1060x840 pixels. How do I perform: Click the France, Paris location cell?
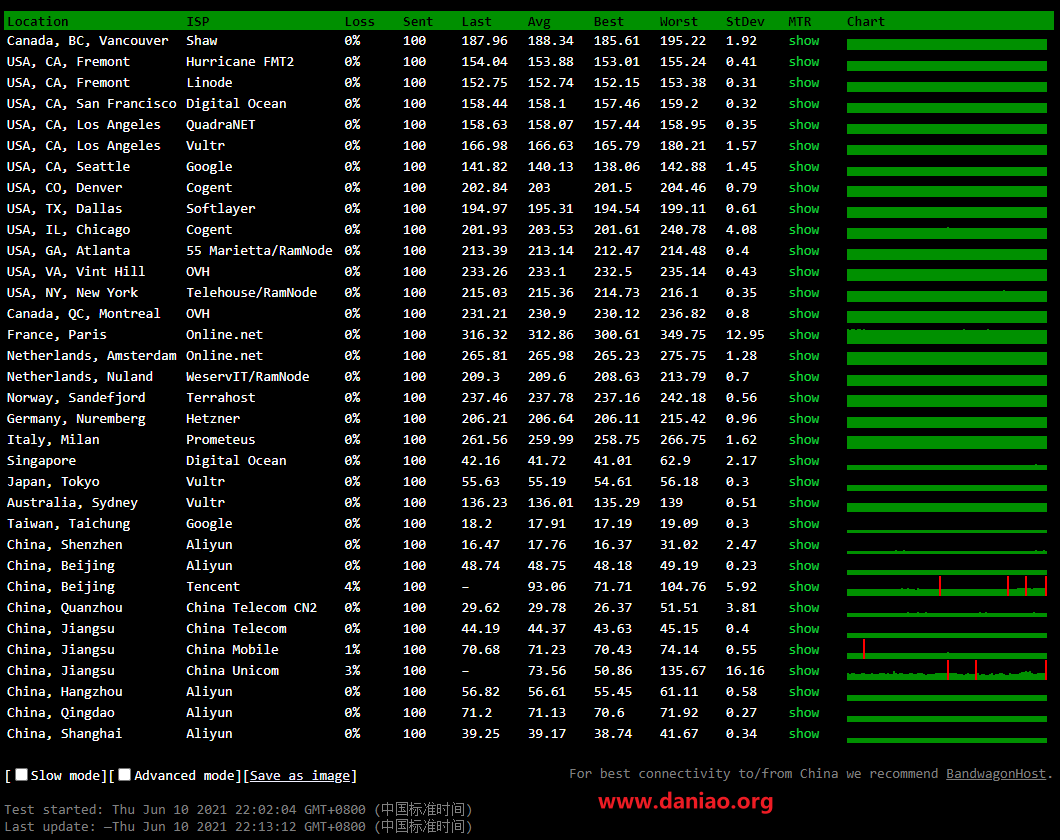(57, 335)
